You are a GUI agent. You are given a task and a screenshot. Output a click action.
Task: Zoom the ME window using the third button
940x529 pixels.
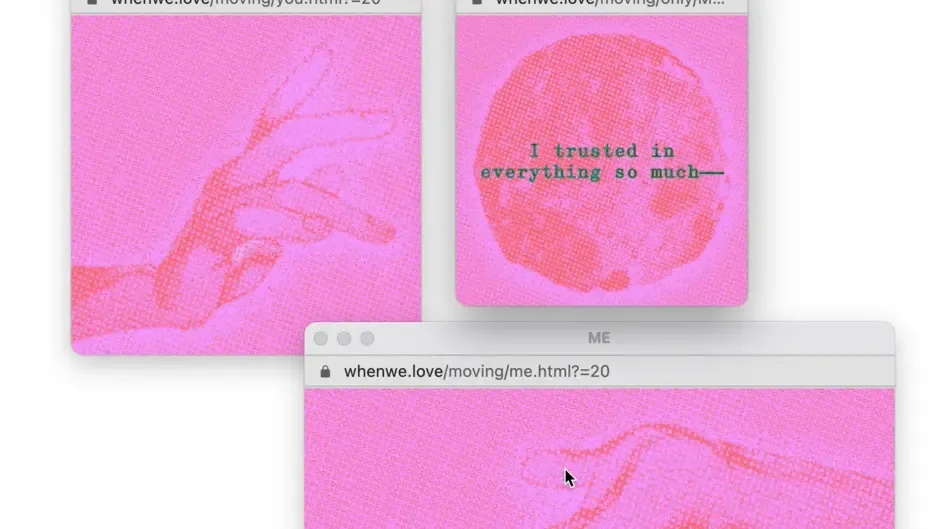pyautogui.click(x=367, y=339)
